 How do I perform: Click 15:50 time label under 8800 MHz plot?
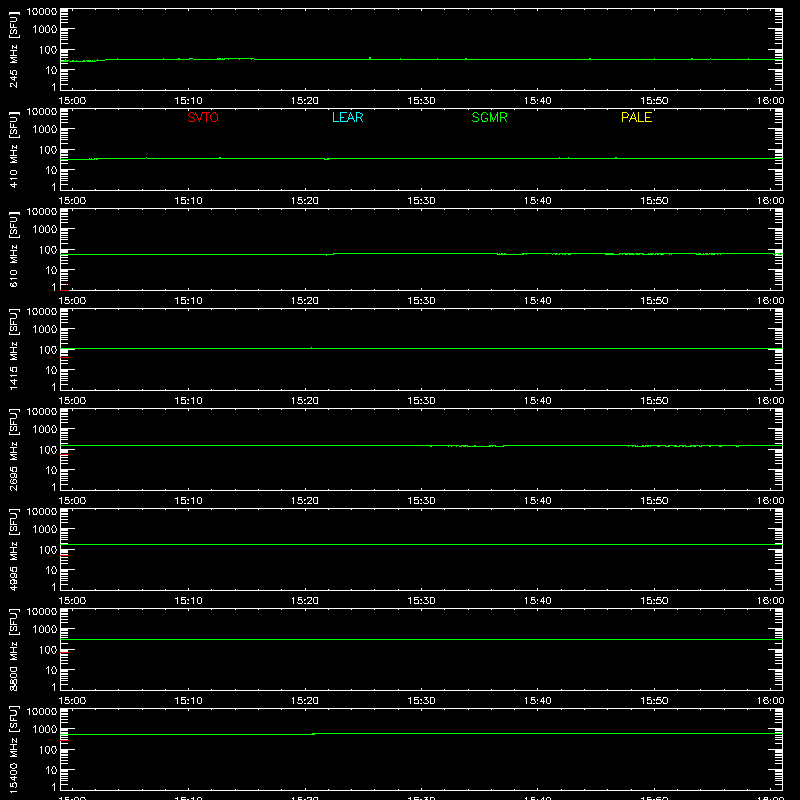pos(654,701)
